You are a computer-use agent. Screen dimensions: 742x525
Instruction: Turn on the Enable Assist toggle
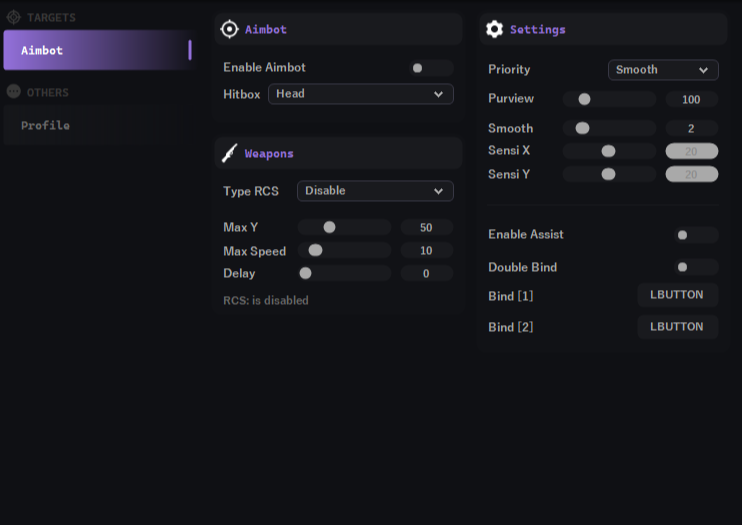click(x=696, y=235)
